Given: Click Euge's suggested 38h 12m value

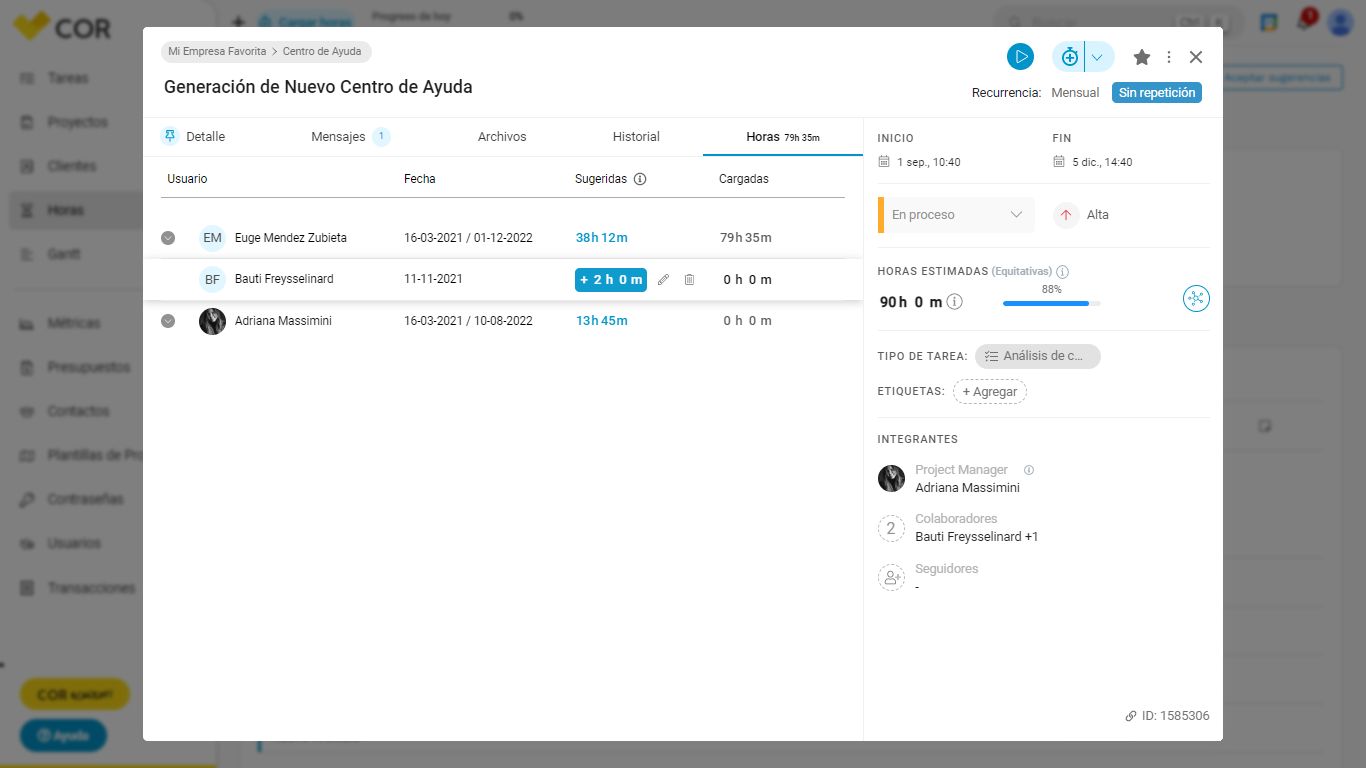Looking at the screenshot, I should tap(602, 238).
